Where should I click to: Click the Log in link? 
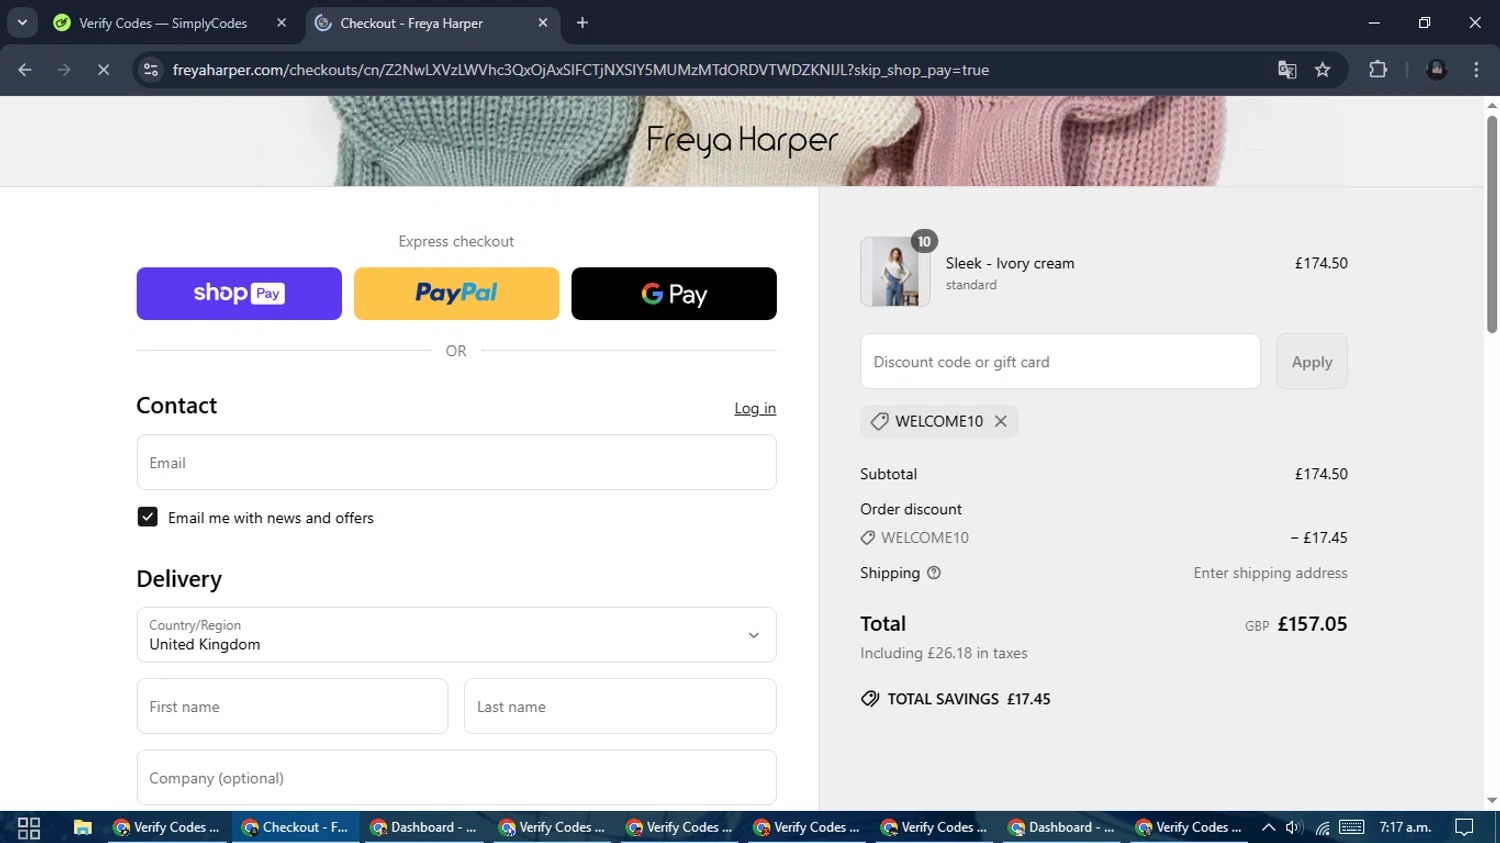755,408
